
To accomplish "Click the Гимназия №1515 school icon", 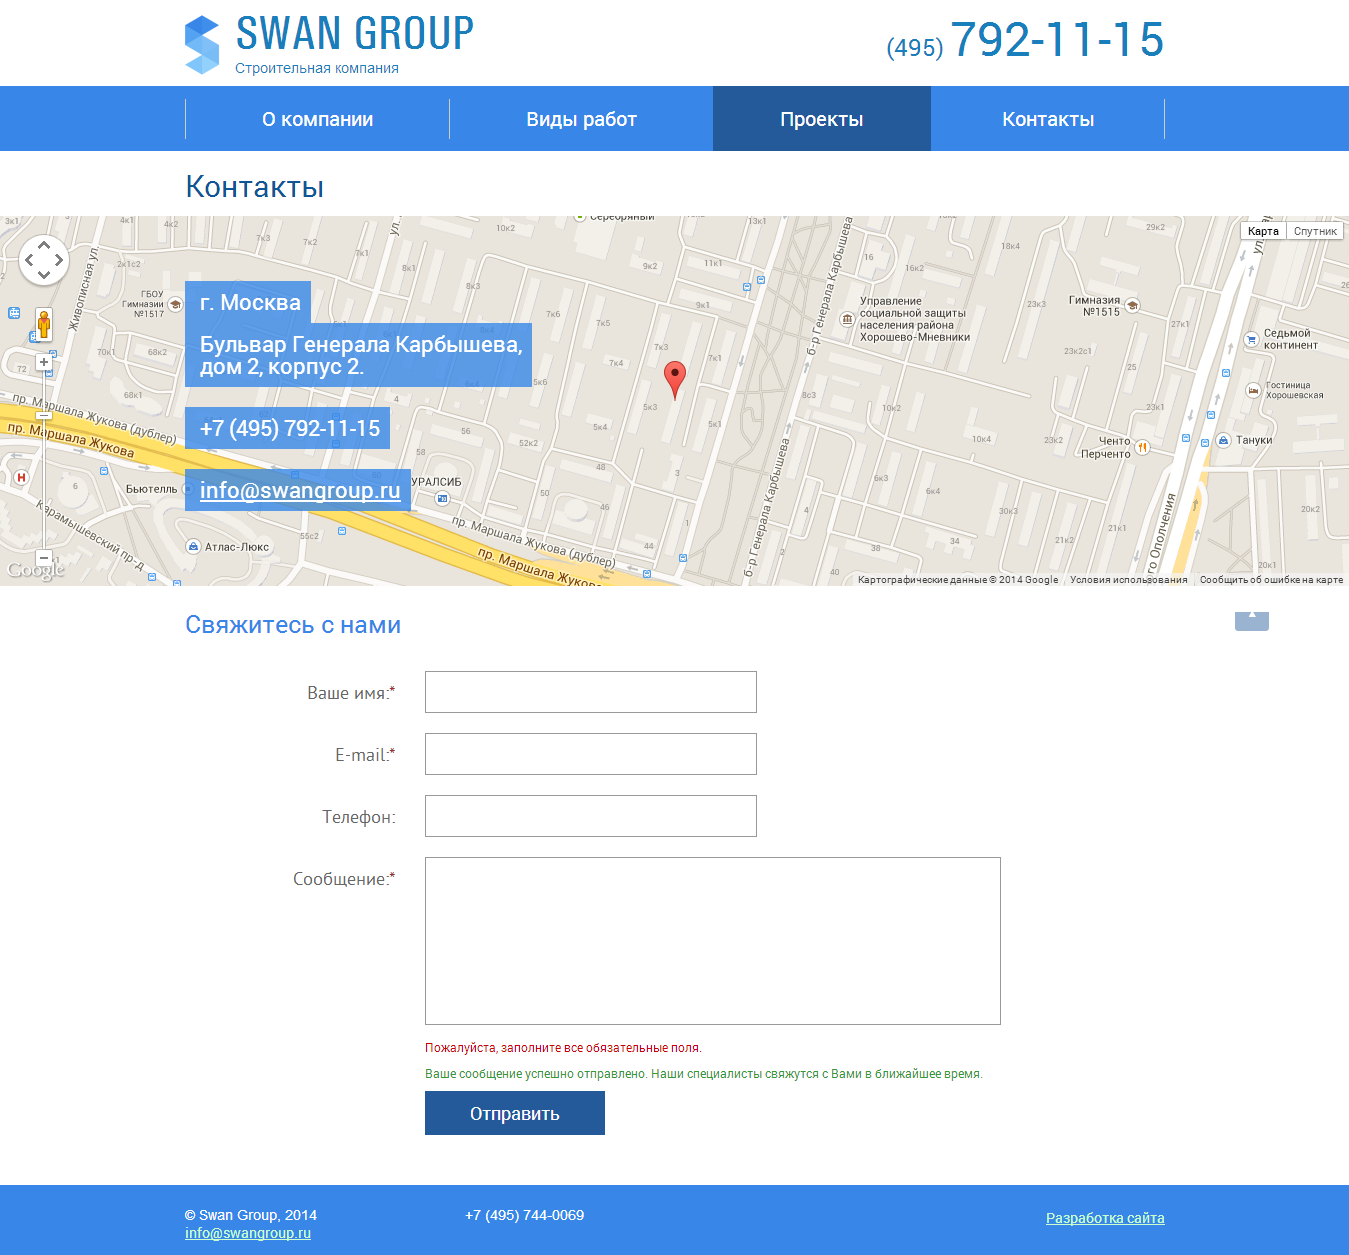I will click(1132, 306).
